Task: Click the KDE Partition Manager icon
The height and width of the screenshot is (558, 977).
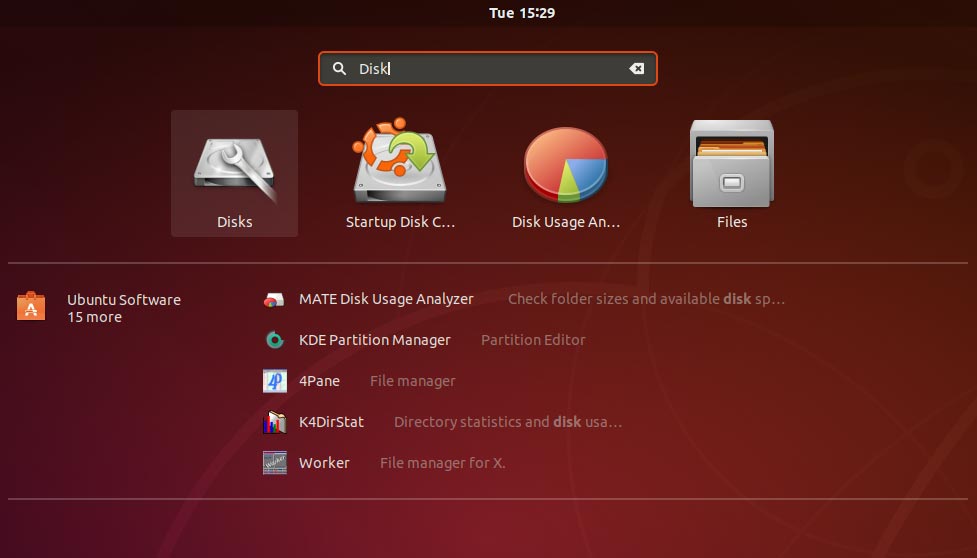Action: point(275,340)
